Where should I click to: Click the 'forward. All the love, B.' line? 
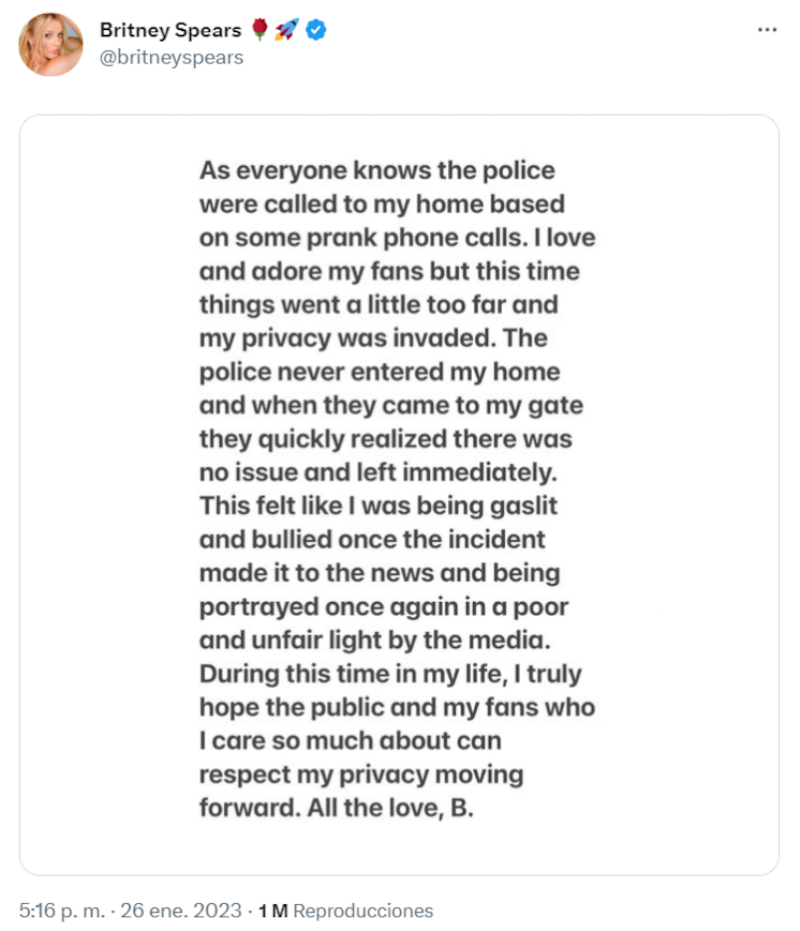click(336, 808)
